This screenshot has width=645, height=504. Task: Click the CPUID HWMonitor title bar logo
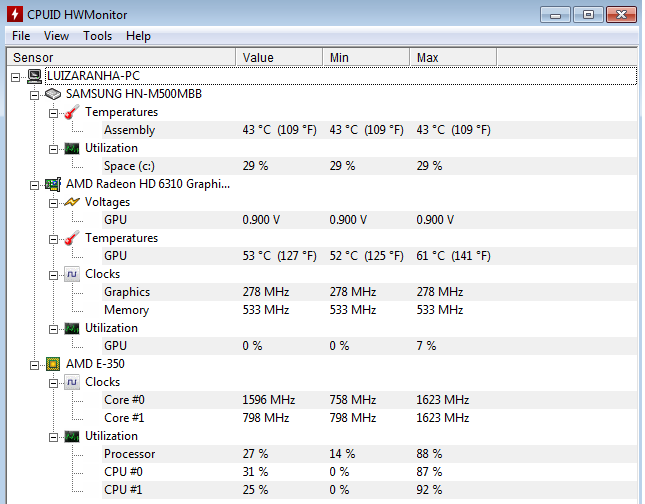coord(15,14)
